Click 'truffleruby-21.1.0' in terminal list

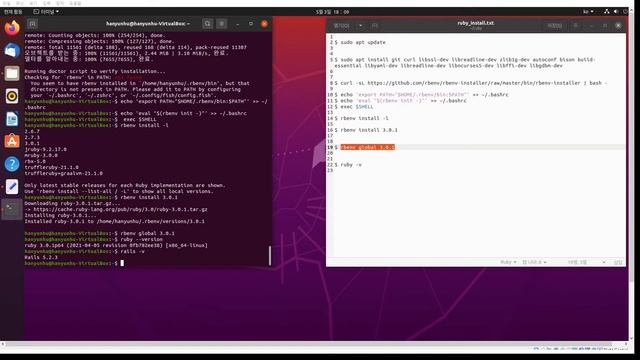[x=51, y=167]
